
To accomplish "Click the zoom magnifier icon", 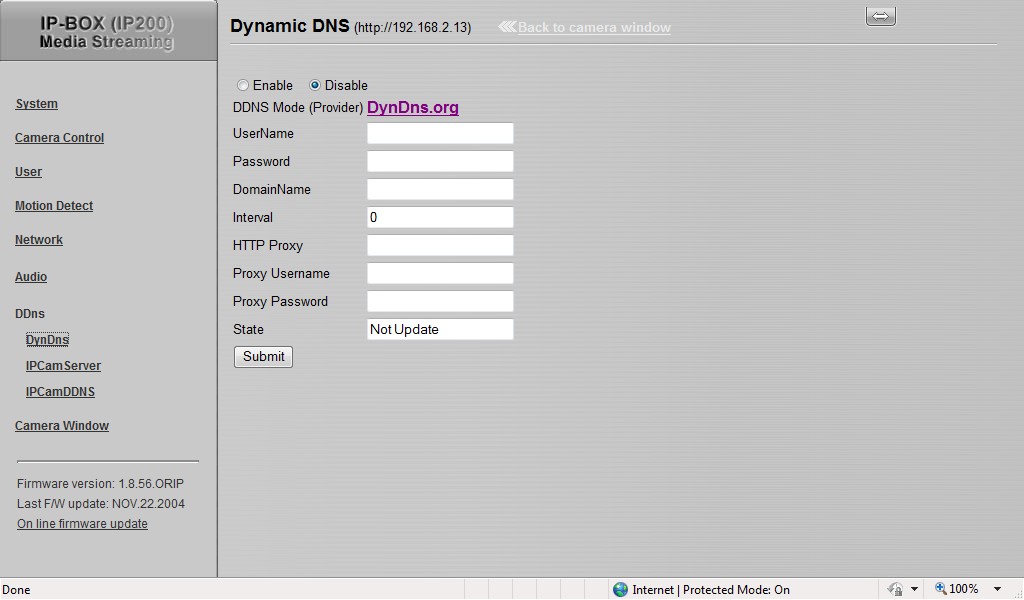I will click(x=940, y=590).
